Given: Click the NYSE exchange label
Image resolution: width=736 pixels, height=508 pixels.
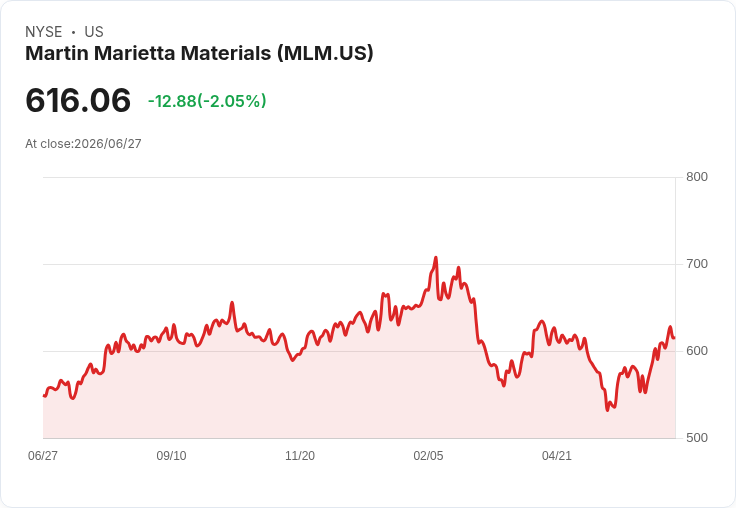Looking at the screenshot, I should (43, 32).
